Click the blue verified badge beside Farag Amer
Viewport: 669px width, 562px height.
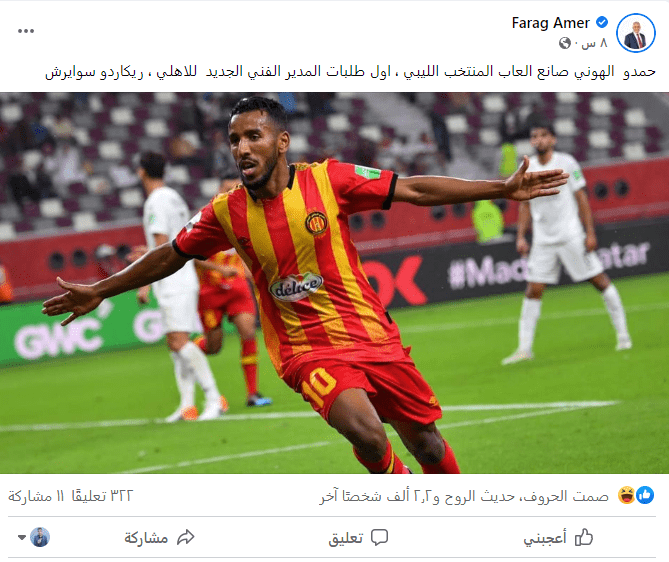coord(602,22)
